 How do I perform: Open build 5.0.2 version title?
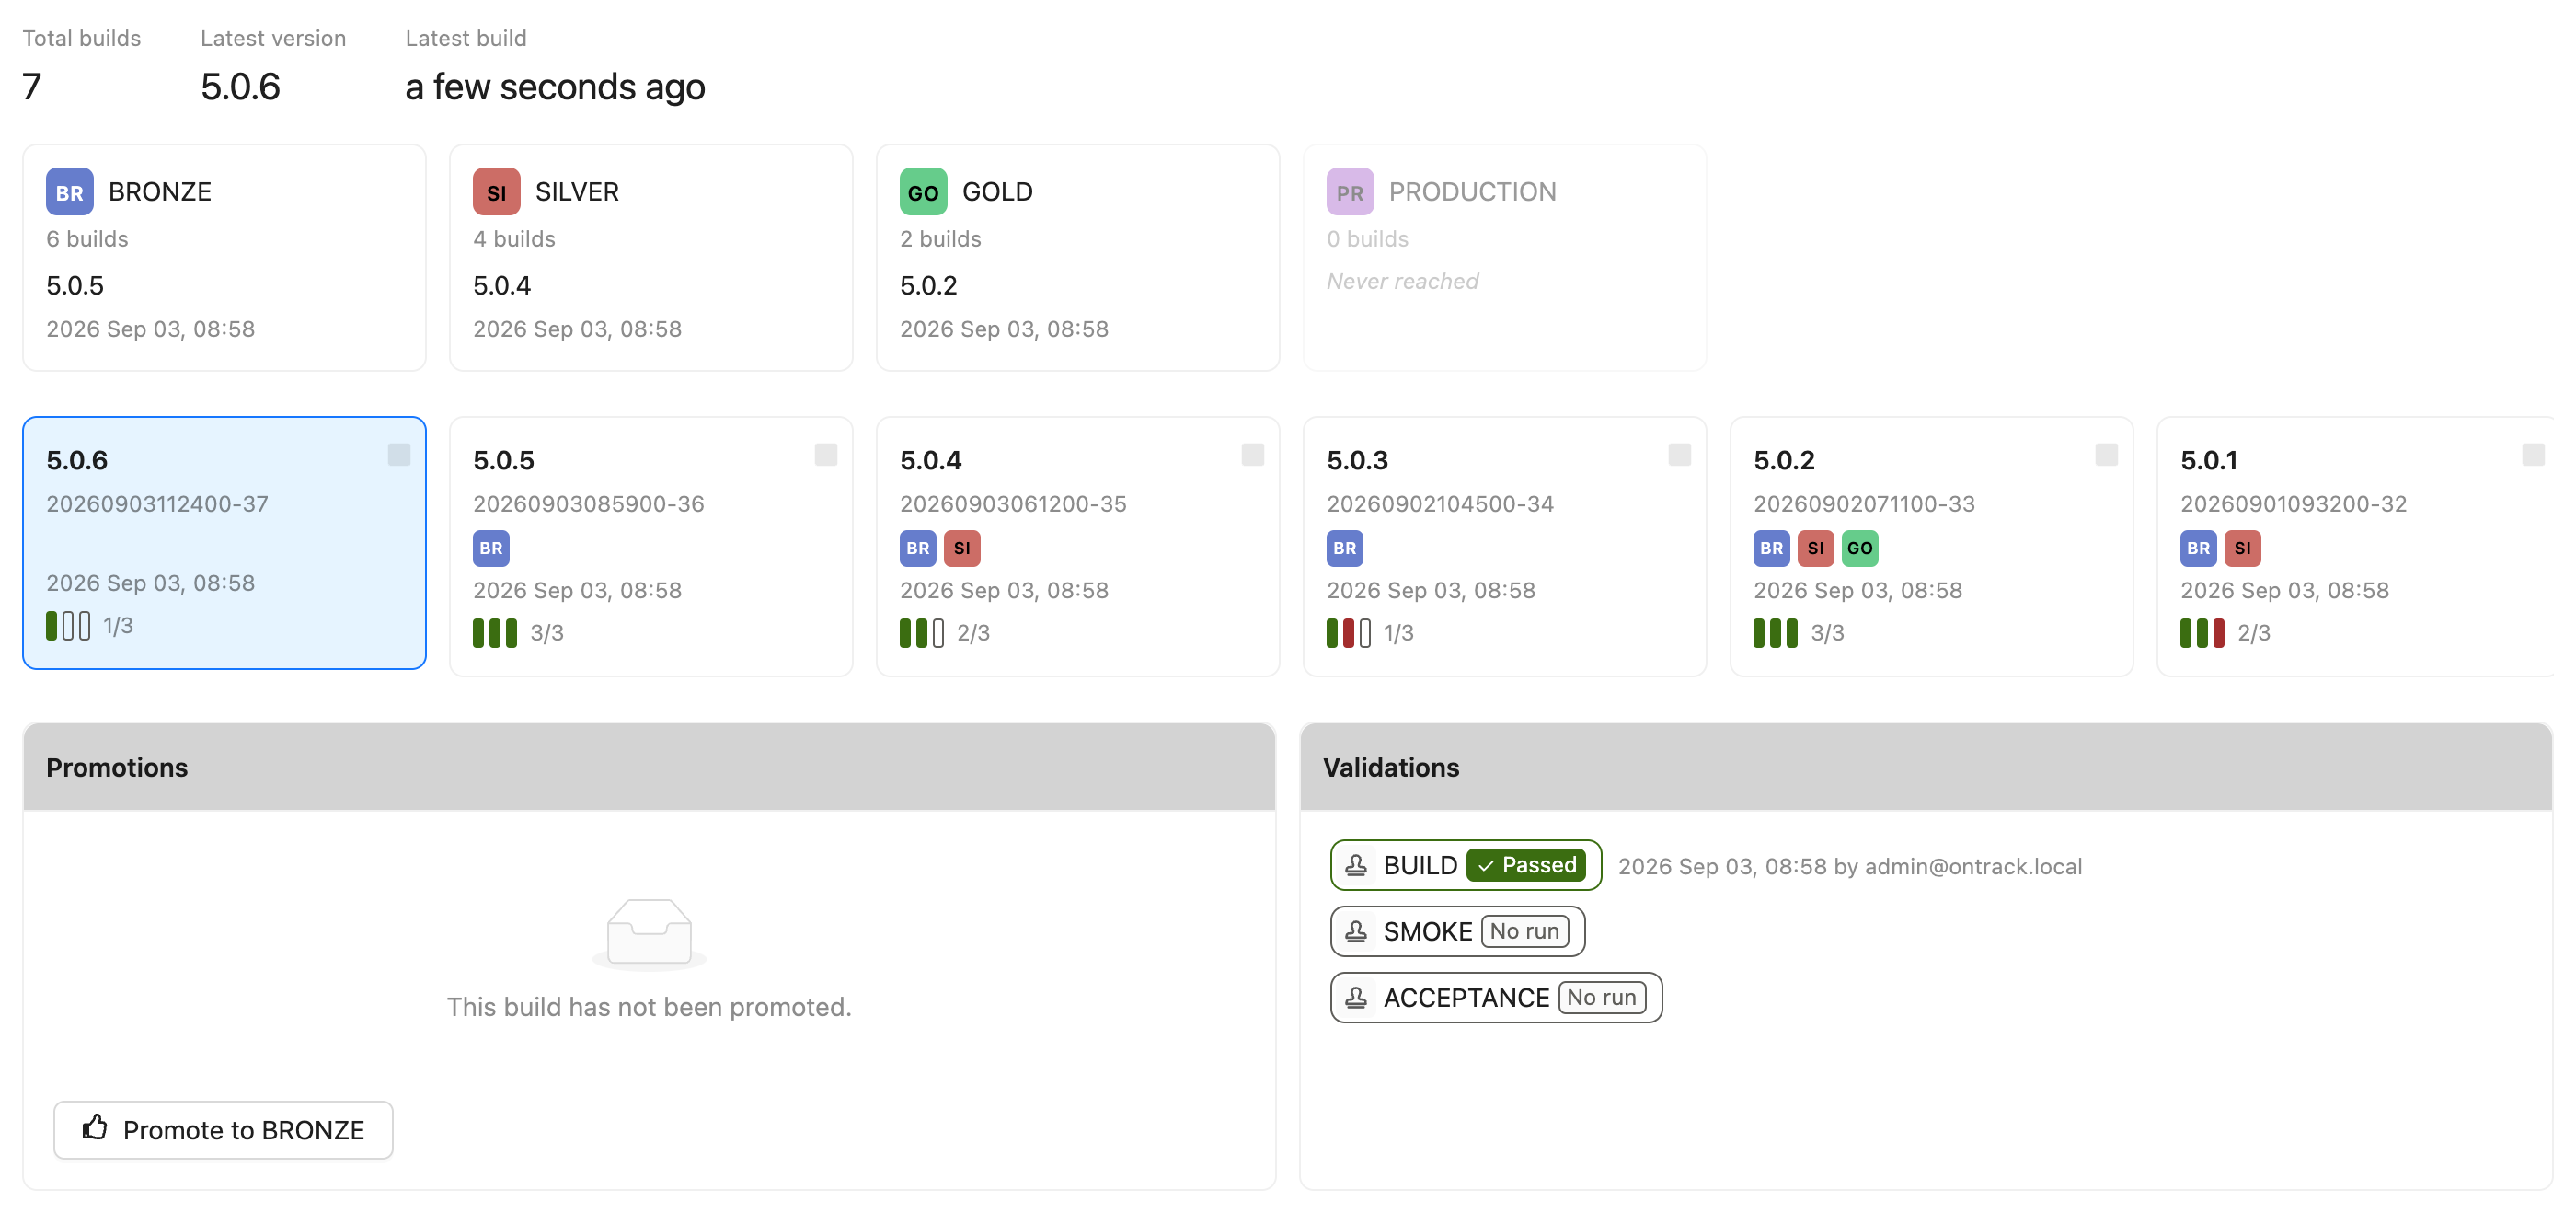click(1784, 460)
